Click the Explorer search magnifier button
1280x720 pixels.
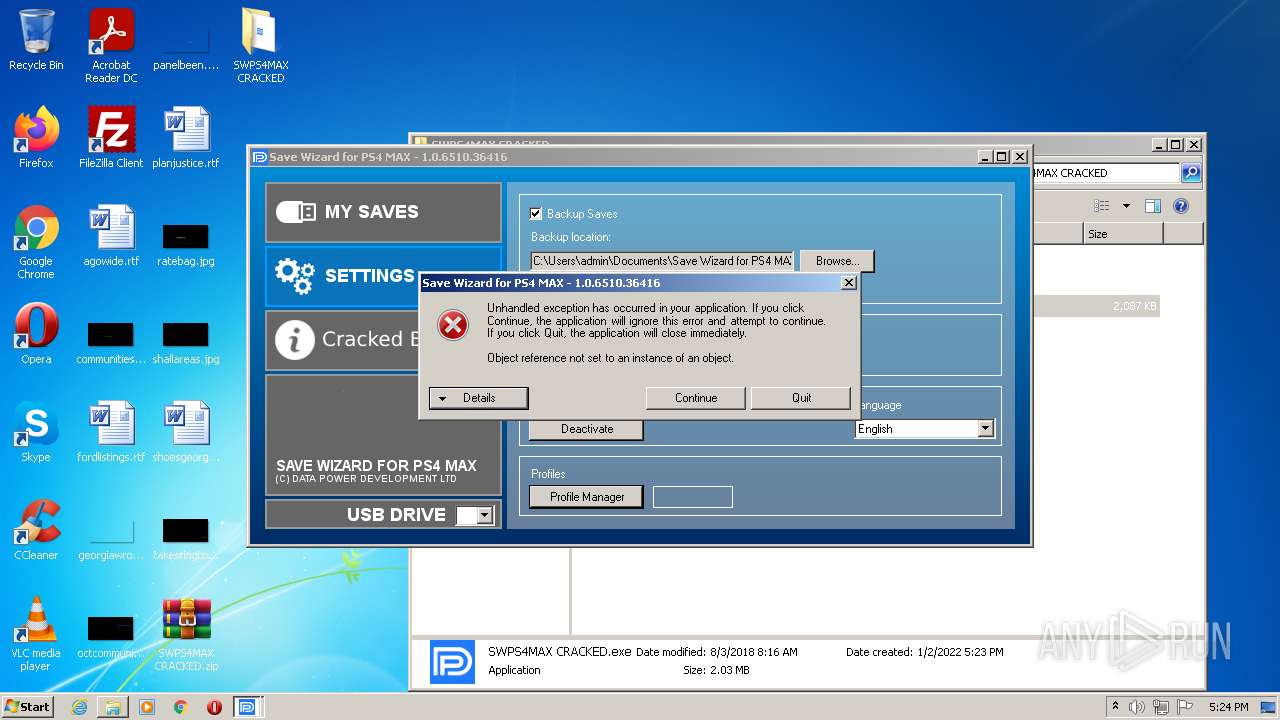coord(1191,173)
